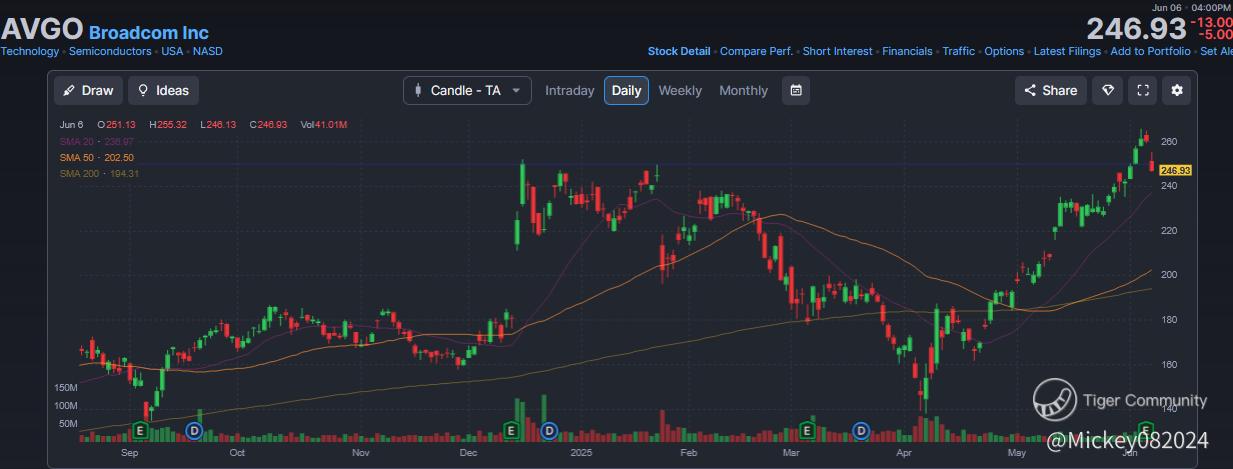The image size is (1233, 469).
Task: Open the USA country link
Action: tap(172, 51)
